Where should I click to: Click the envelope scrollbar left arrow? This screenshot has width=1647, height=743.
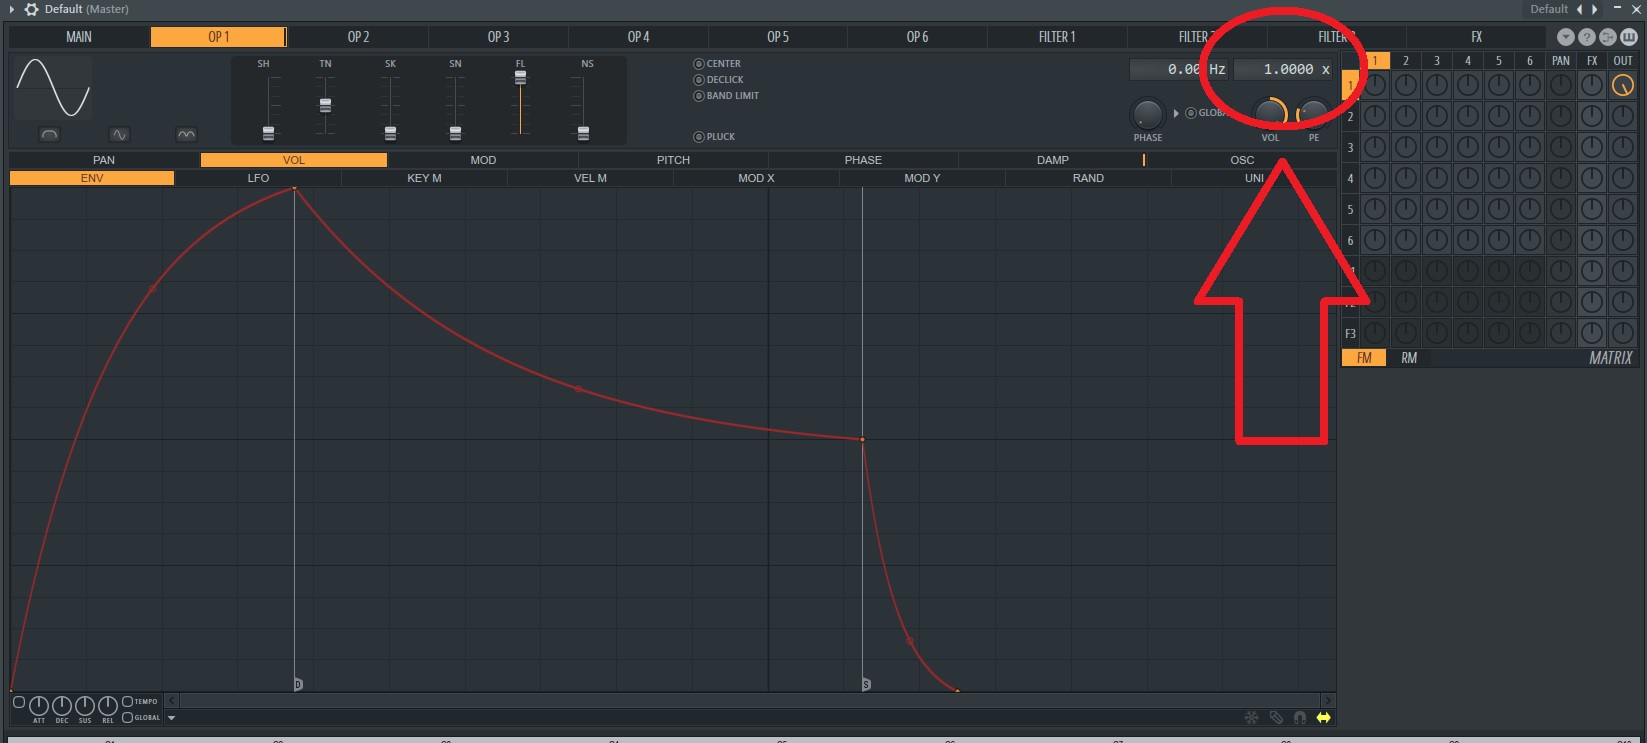(172, 701)
